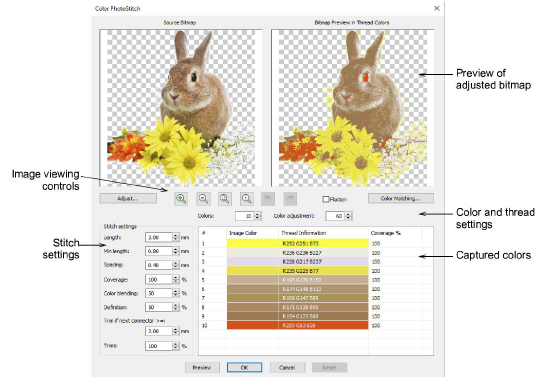547x392 pixels.
Task: Click the zoom out magnifier icon
Action: pos(203,199)
